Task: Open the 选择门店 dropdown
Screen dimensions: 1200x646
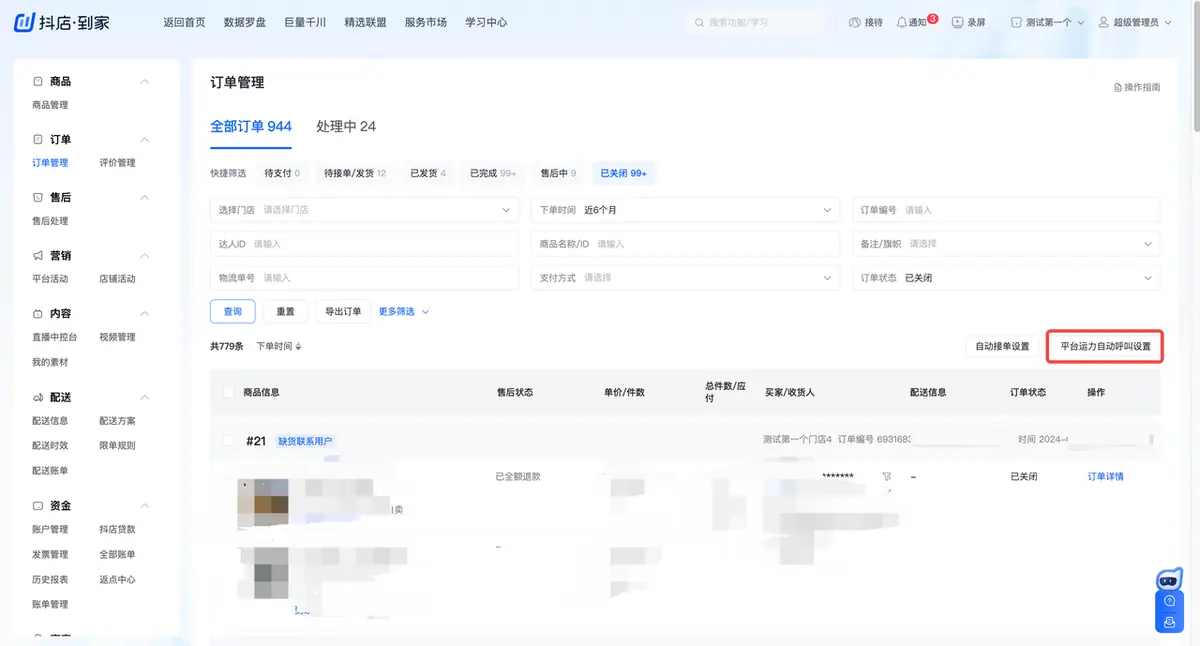Action: (364, 210)
